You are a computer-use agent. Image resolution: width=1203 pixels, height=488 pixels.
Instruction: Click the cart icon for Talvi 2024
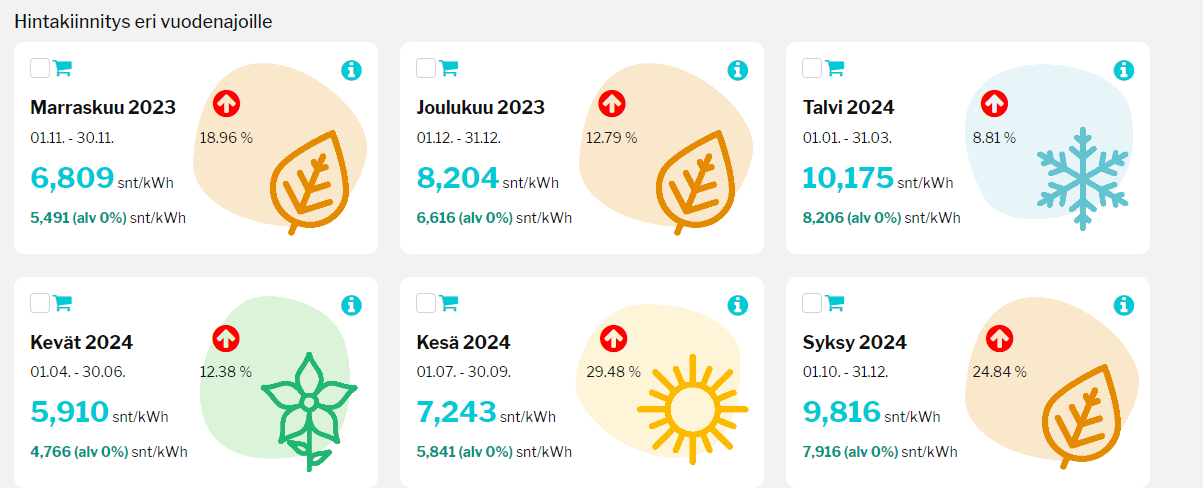click(834, 68)
